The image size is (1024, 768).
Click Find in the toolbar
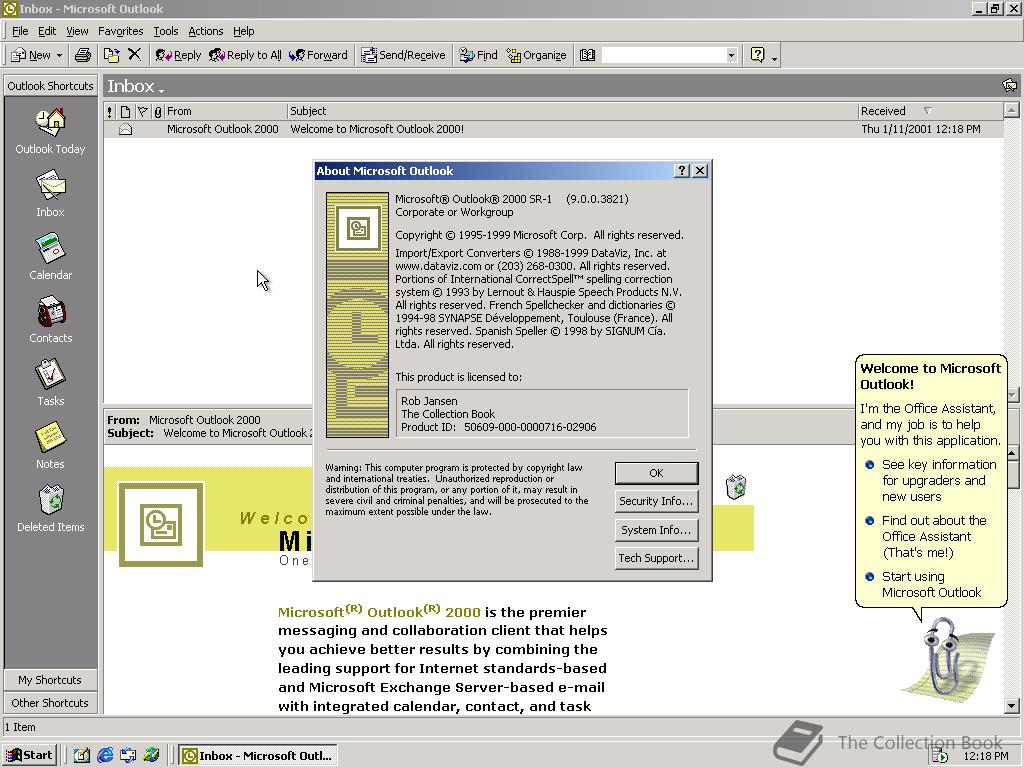click(479, 55)
